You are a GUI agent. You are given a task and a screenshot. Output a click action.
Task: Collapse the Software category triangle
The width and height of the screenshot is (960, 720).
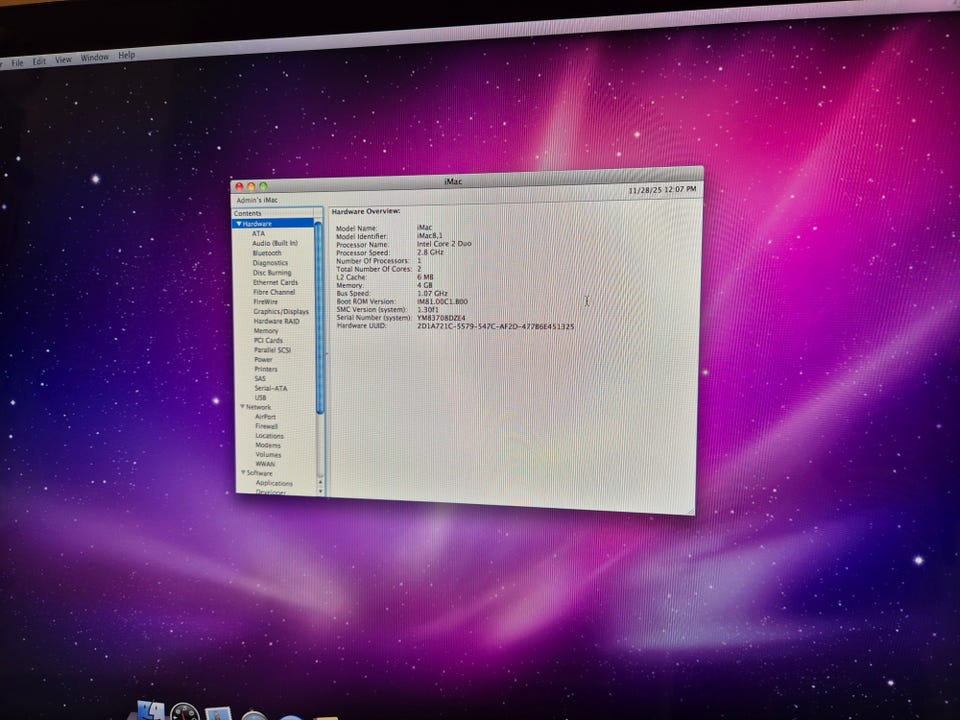tap(243, 473)
